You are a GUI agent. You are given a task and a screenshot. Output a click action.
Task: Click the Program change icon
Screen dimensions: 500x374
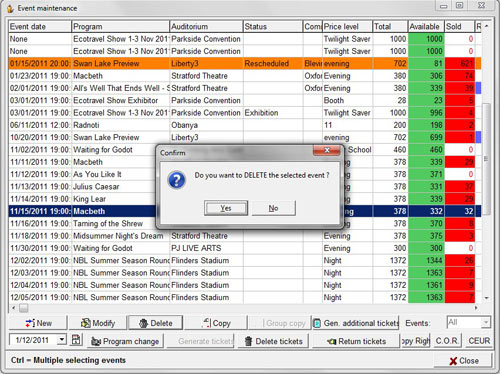click(96, 341)
